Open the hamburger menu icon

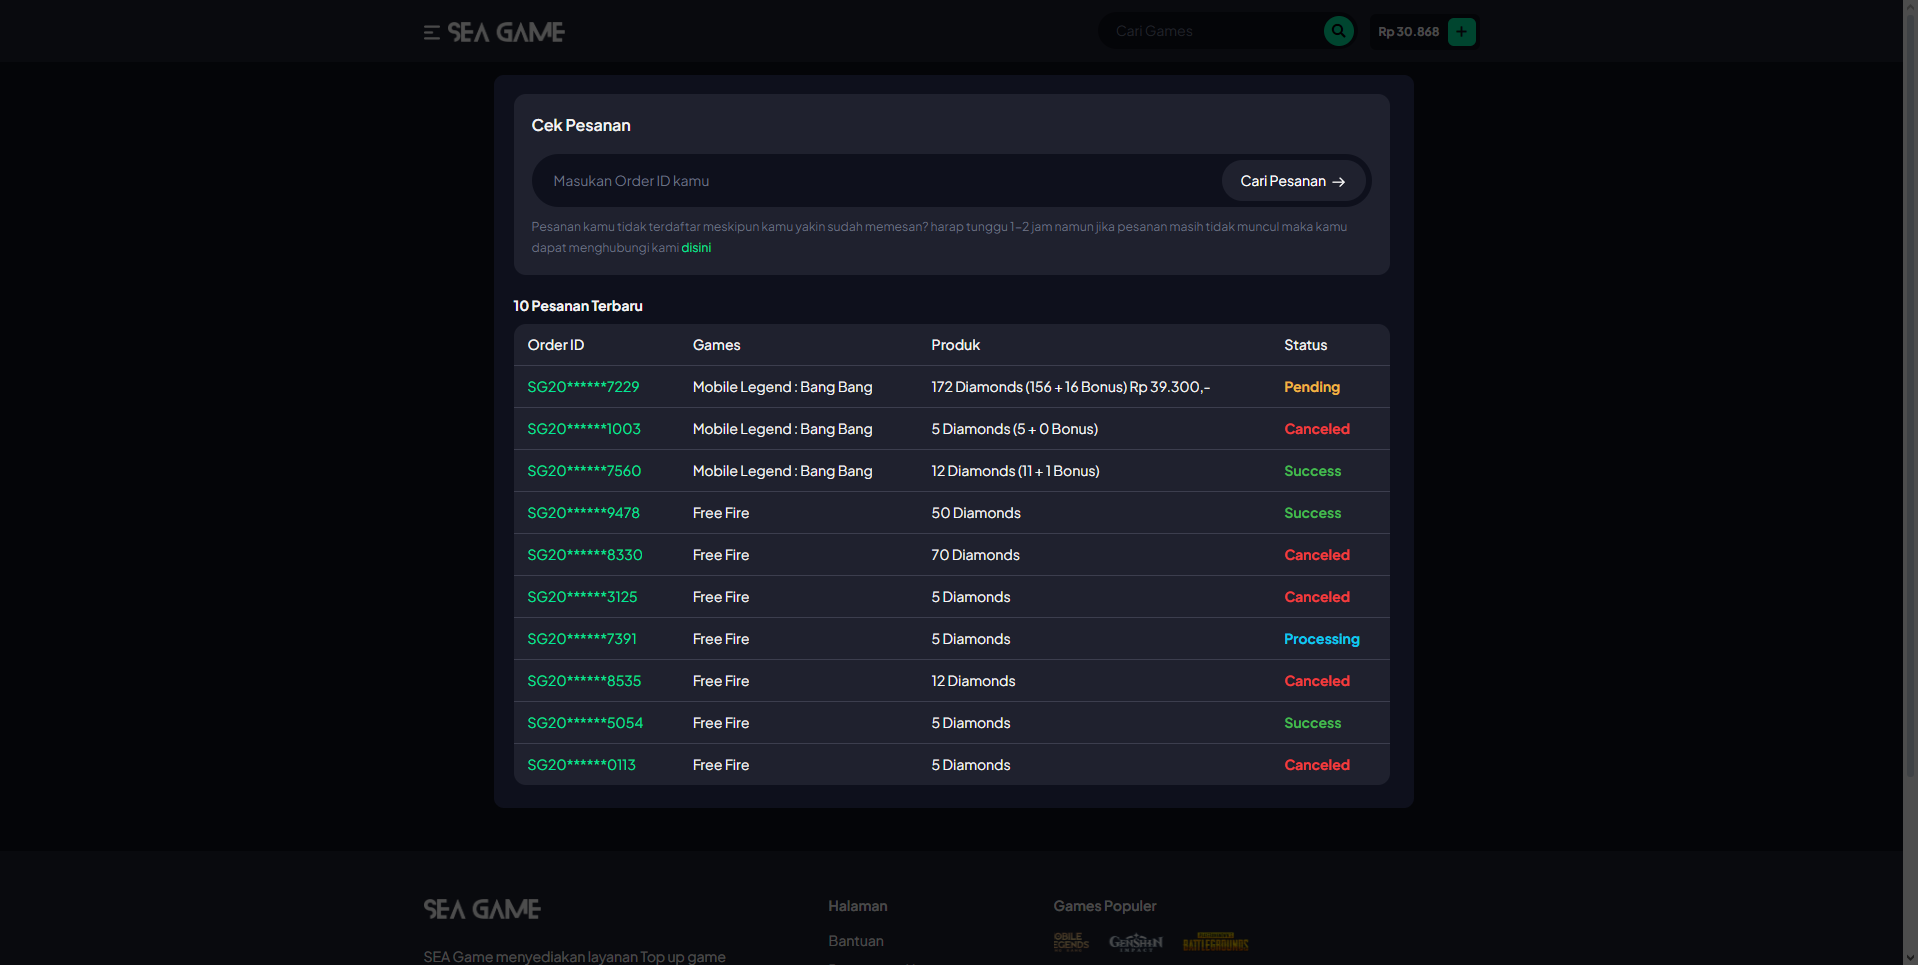pyautogui.click(x=431, y=33)
